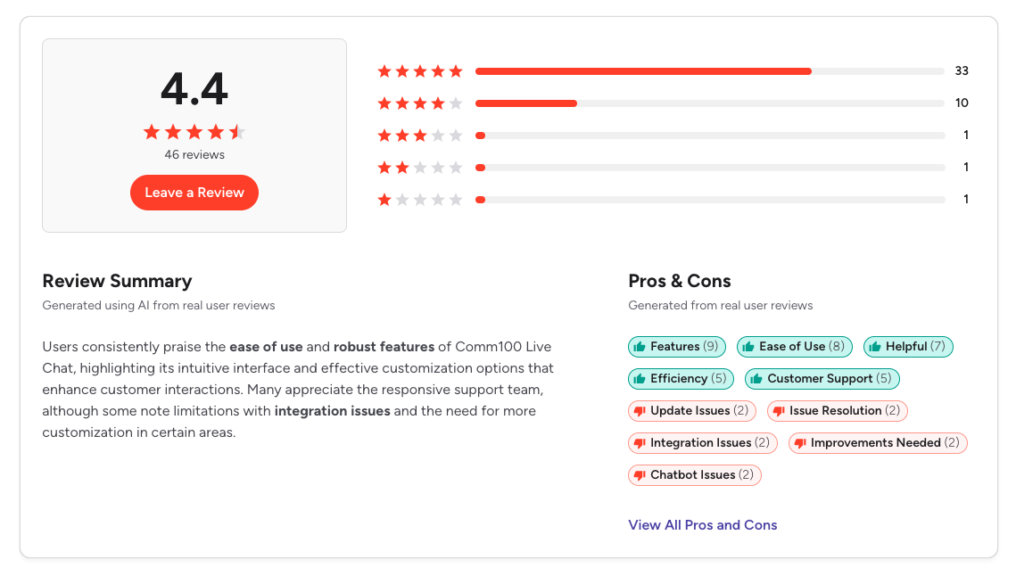The height and width of the screenshot is (576, 1016).
Task: Select the Issue Resolution cons tag
Action: [x=837, y=411]
